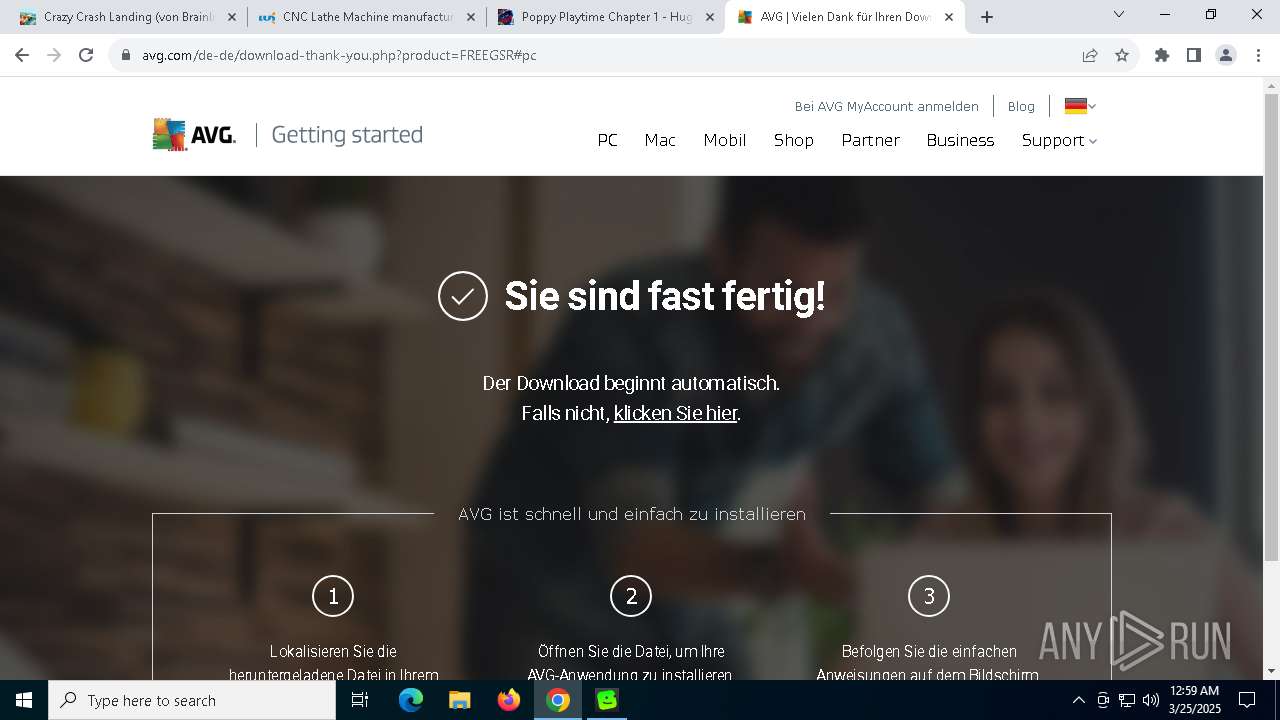The image size is (1280, 720).
Task: Close the Crazy Crash Landing tab
Action: click(x=232, y=17)
